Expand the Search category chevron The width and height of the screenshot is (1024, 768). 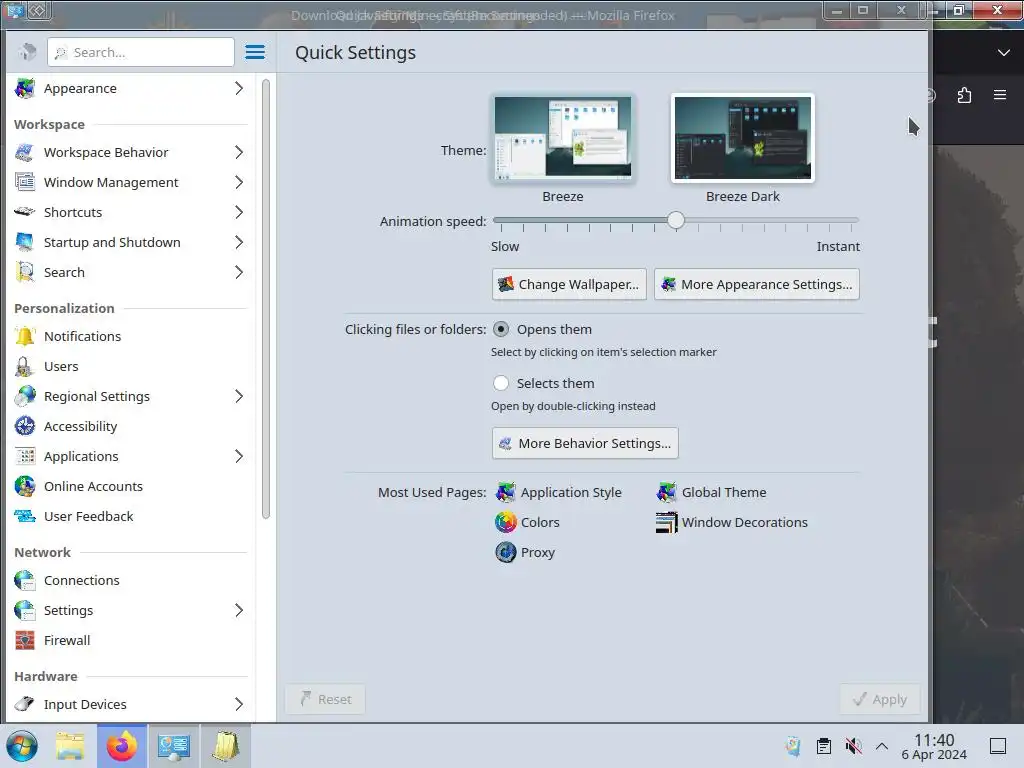pyautogui.click(x=239, y=272)
